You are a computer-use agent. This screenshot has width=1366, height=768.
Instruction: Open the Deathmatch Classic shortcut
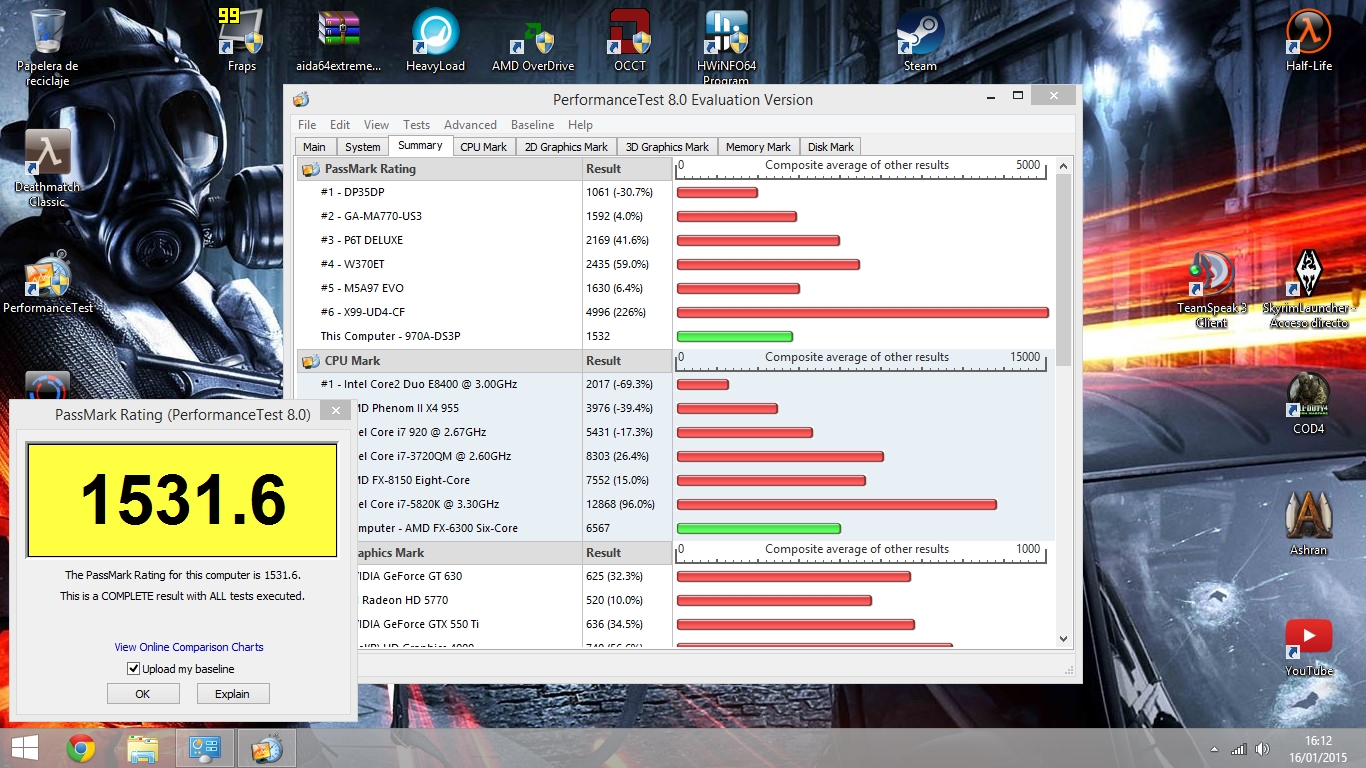click(47, 168)
